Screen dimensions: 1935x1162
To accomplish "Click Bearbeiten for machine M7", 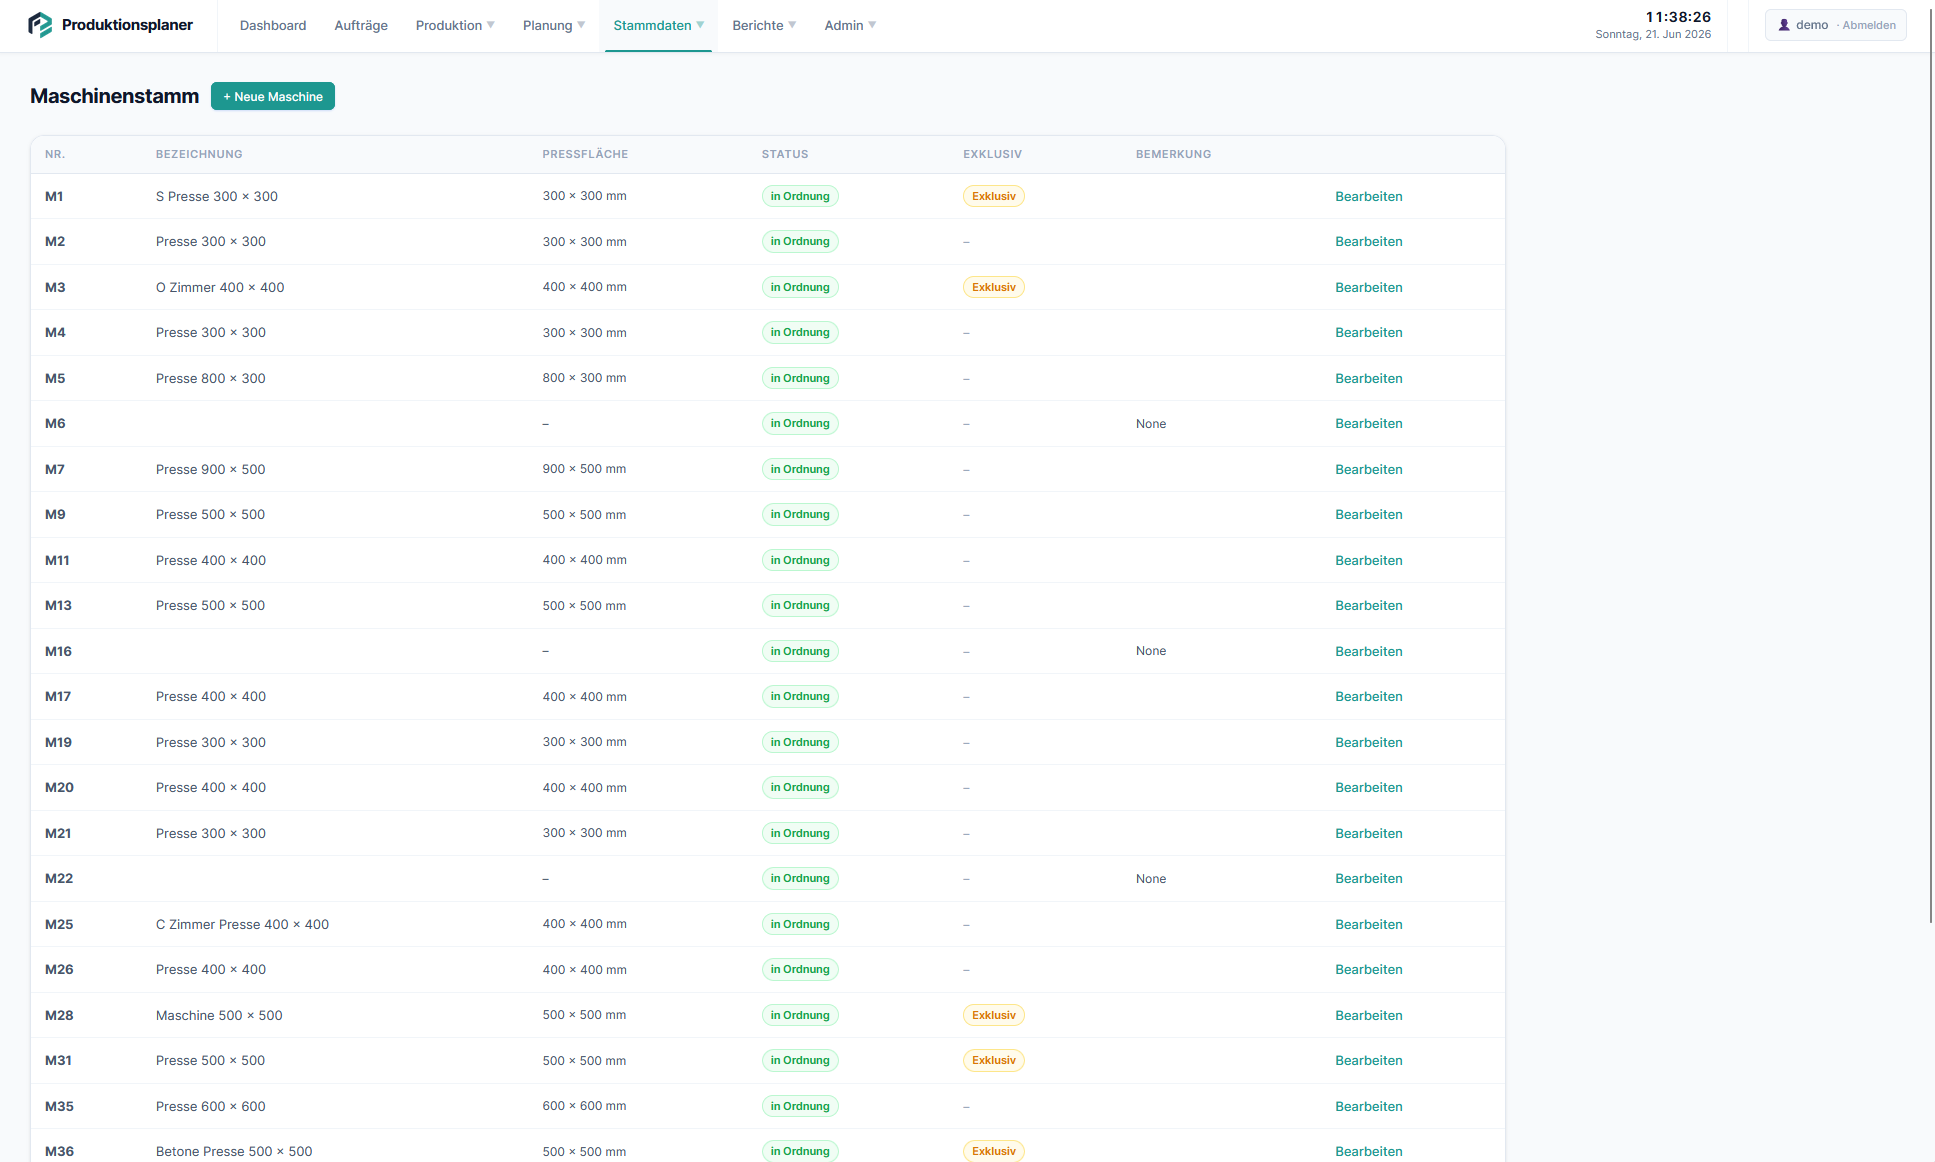I will pos(1368,469).
